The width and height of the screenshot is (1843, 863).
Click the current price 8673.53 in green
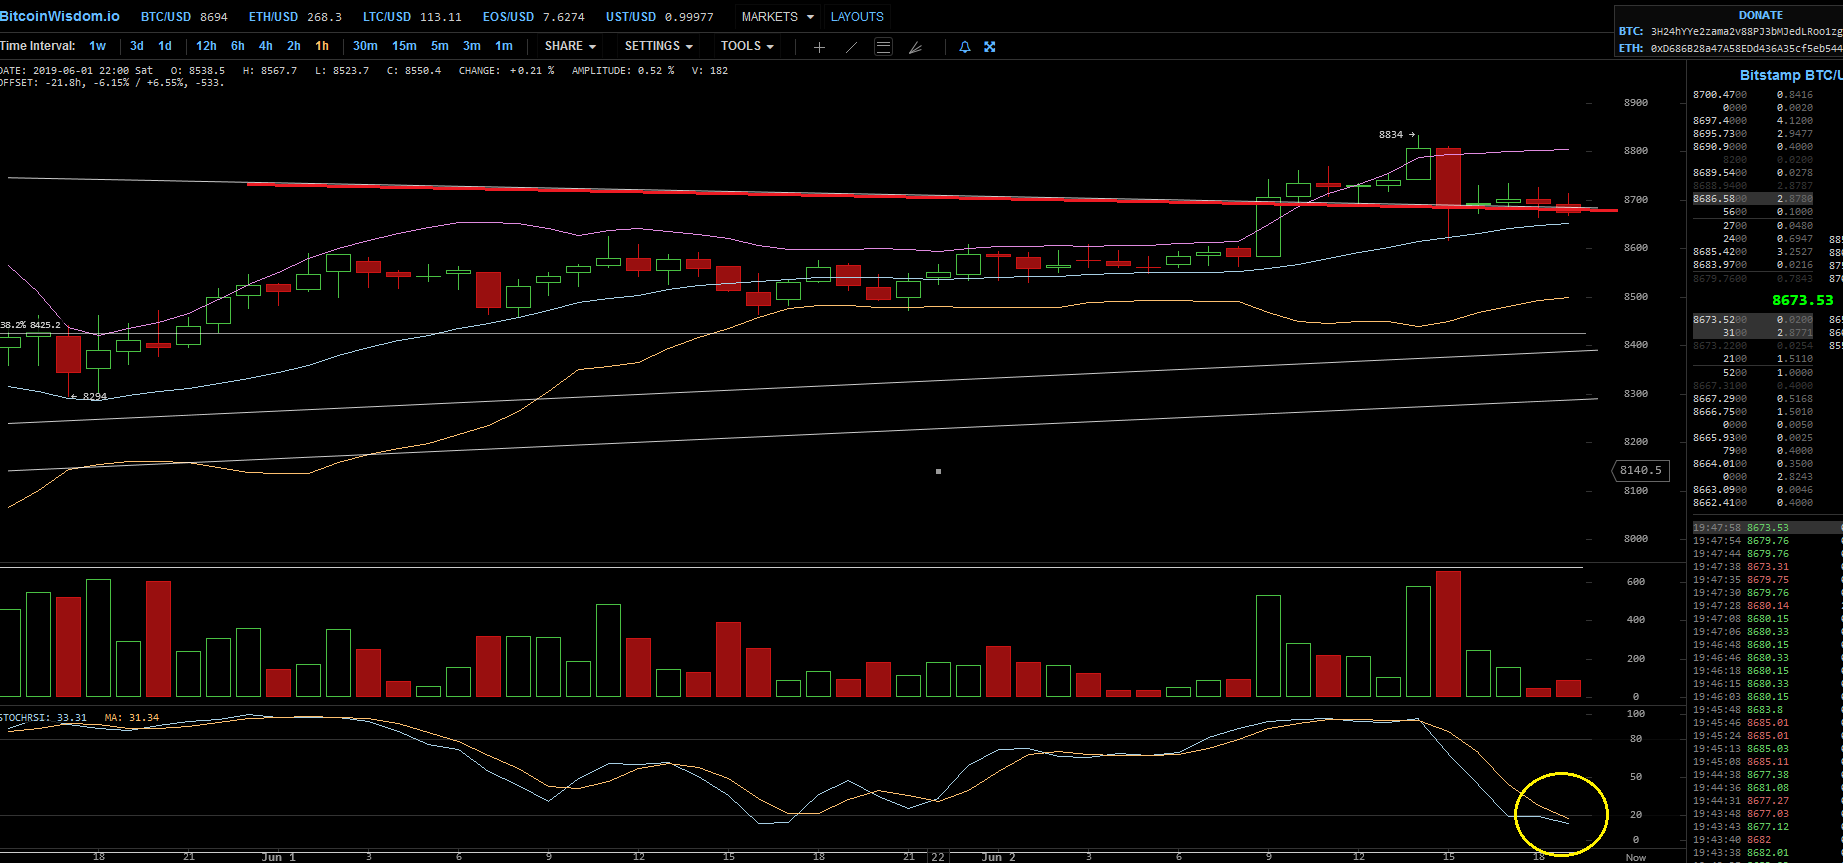pyautogui.click(x=1803, y=300)
